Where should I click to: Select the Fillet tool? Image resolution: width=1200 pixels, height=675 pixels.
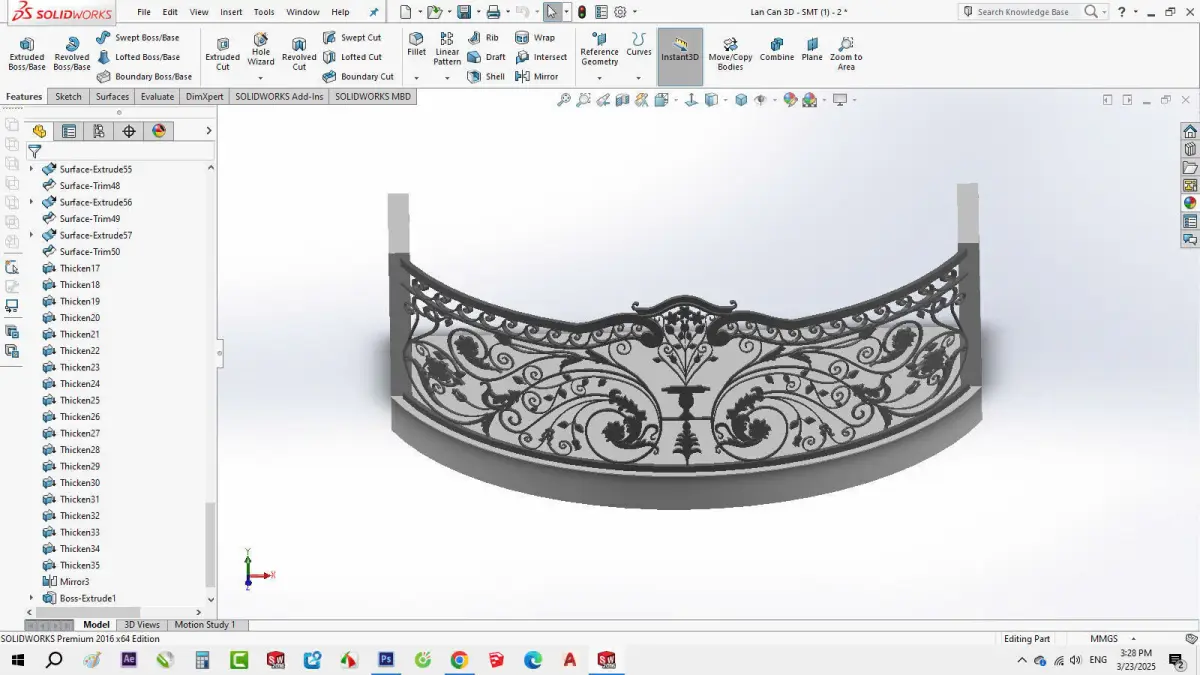416,45
